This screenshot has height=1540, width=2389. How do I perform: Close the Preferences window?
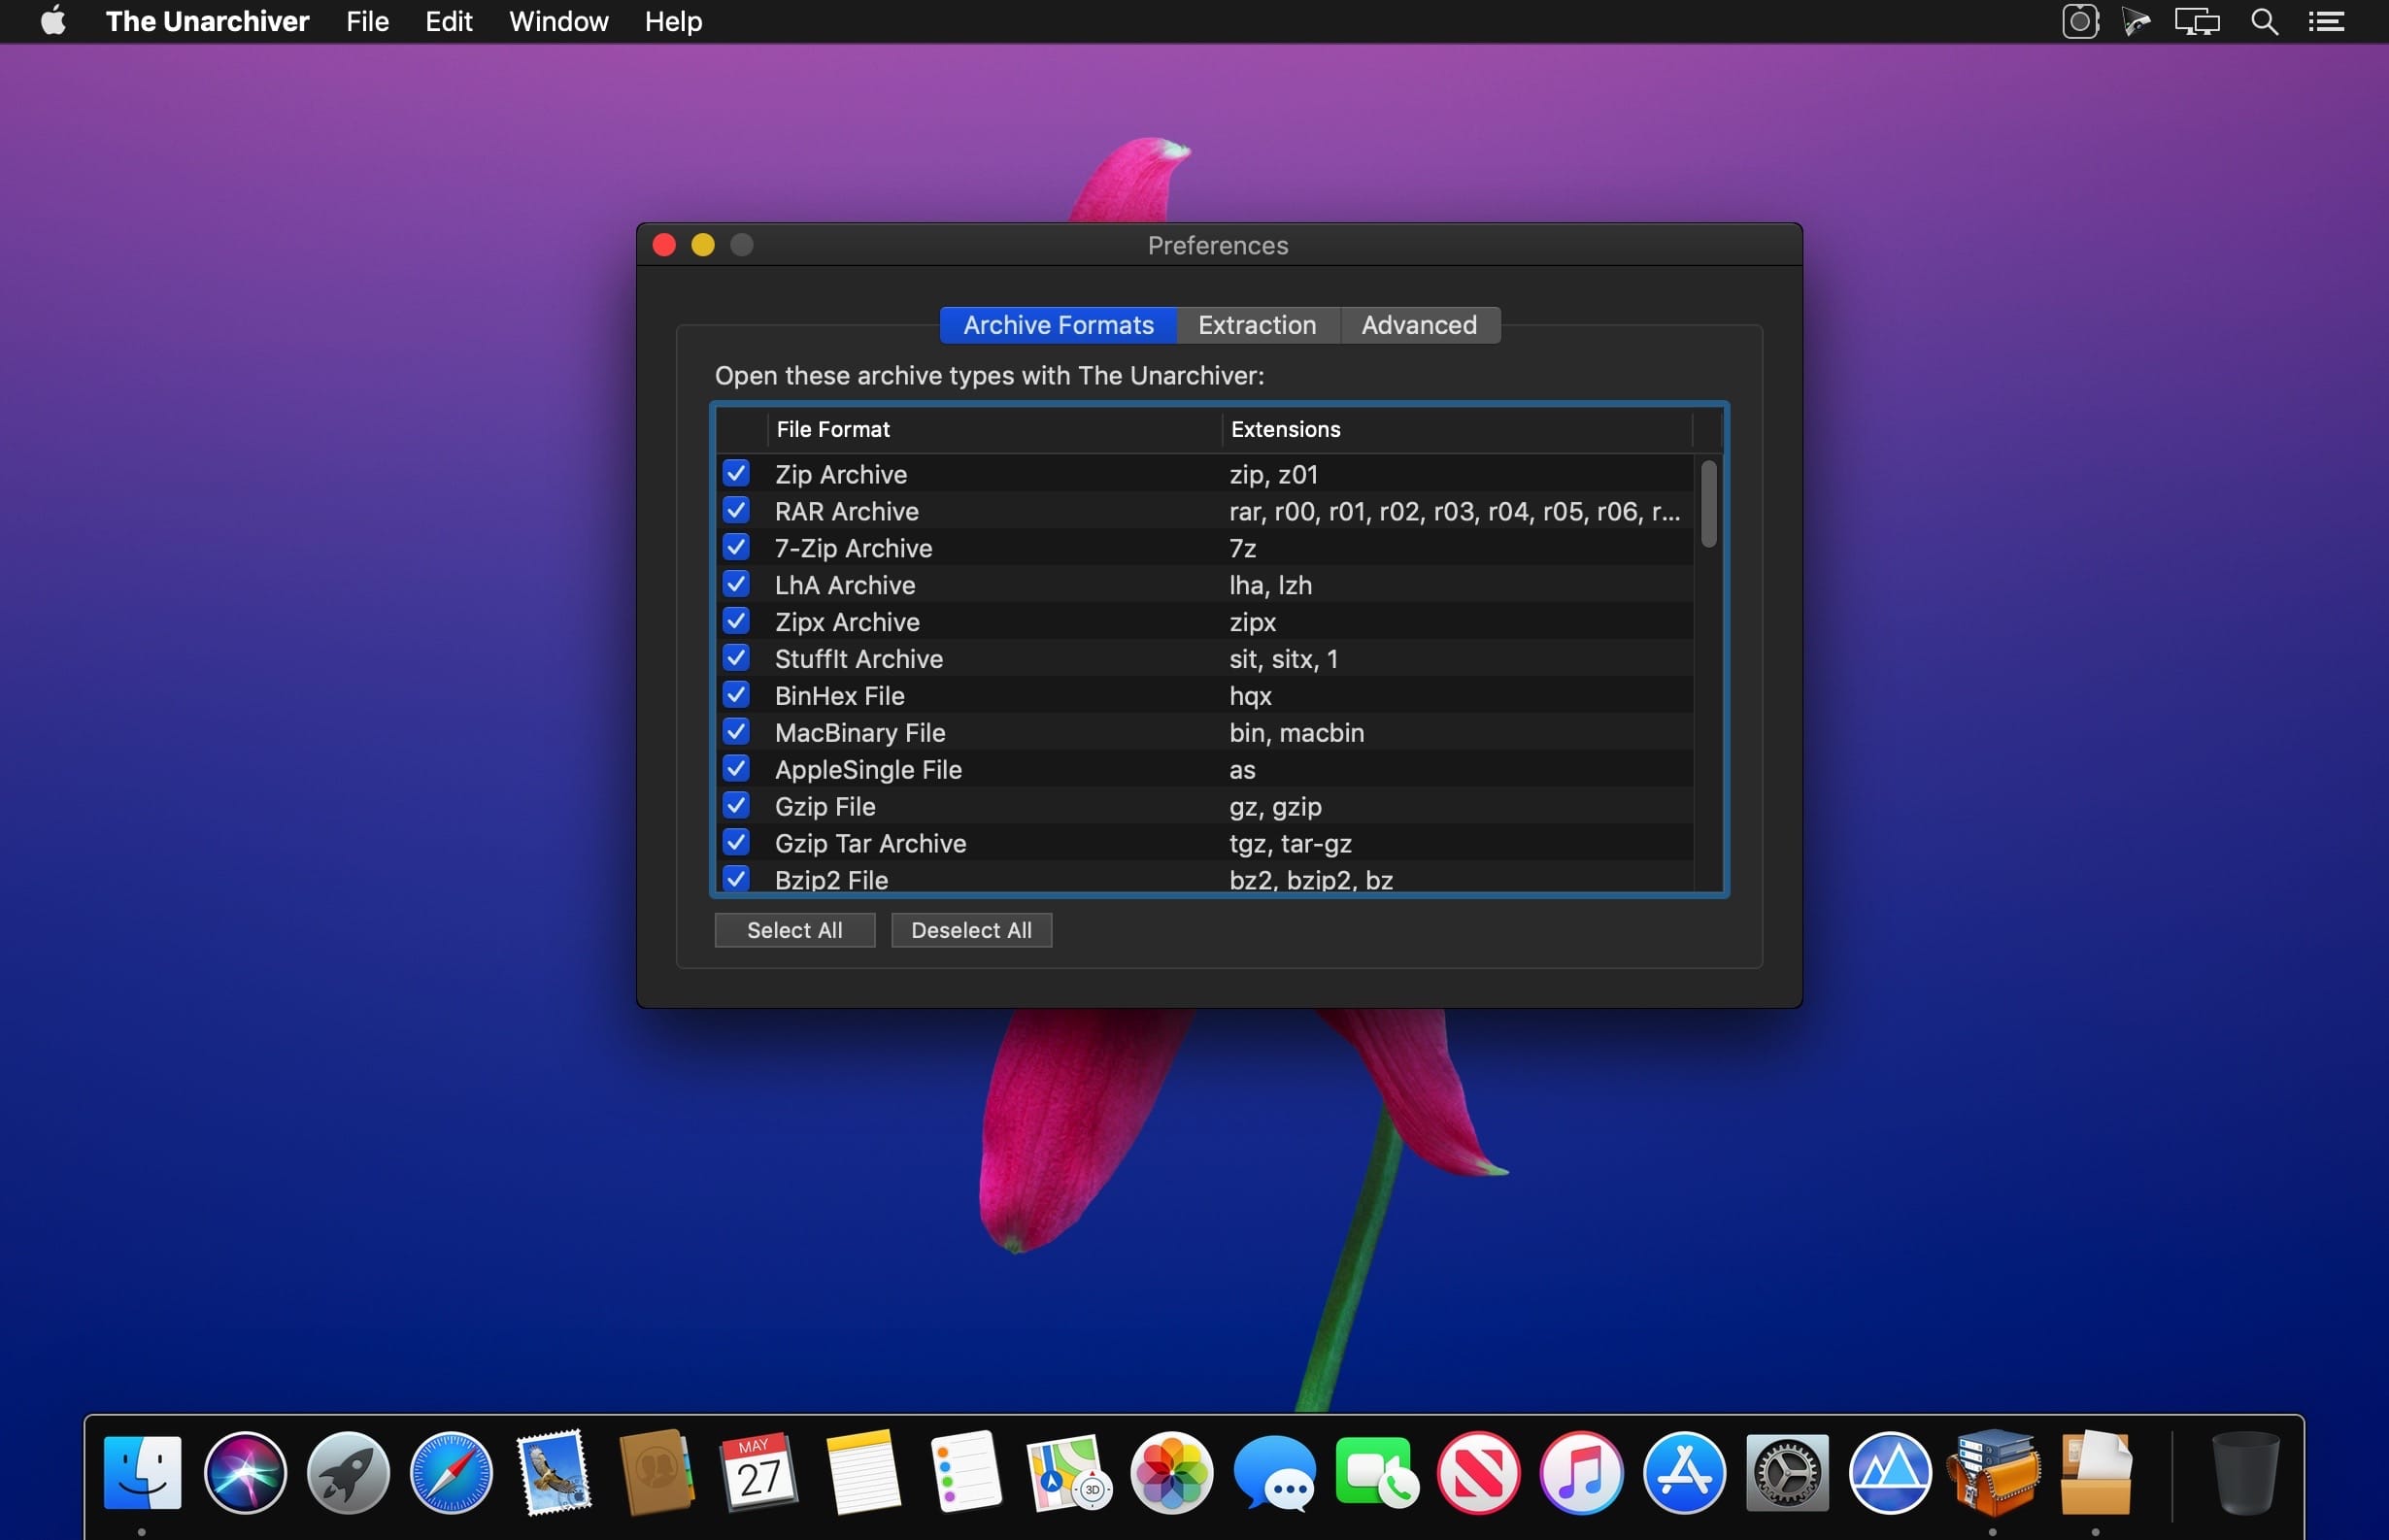[664, 245]
